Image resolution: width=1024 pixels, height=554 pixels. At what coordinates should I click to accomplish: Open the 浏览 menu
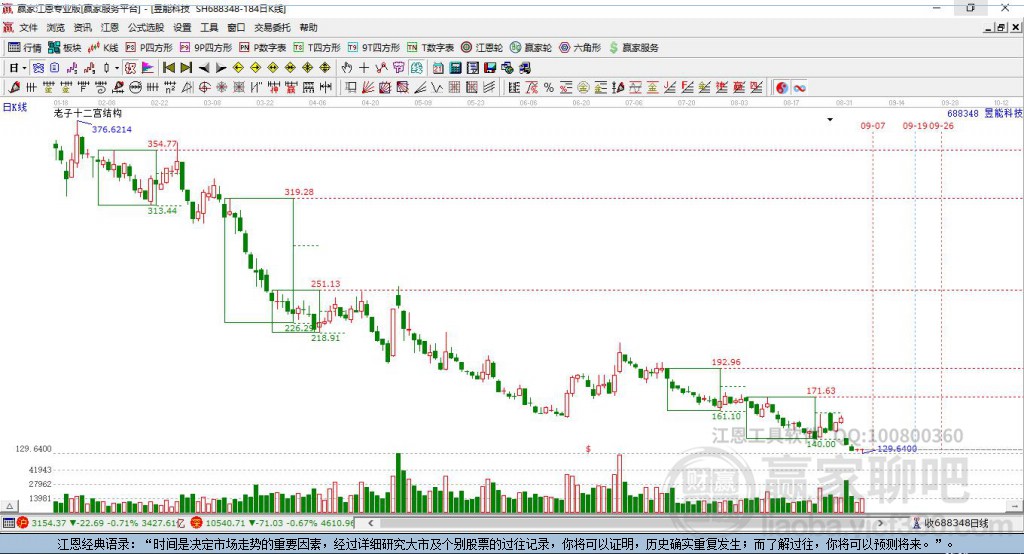[x=56, y=27]
